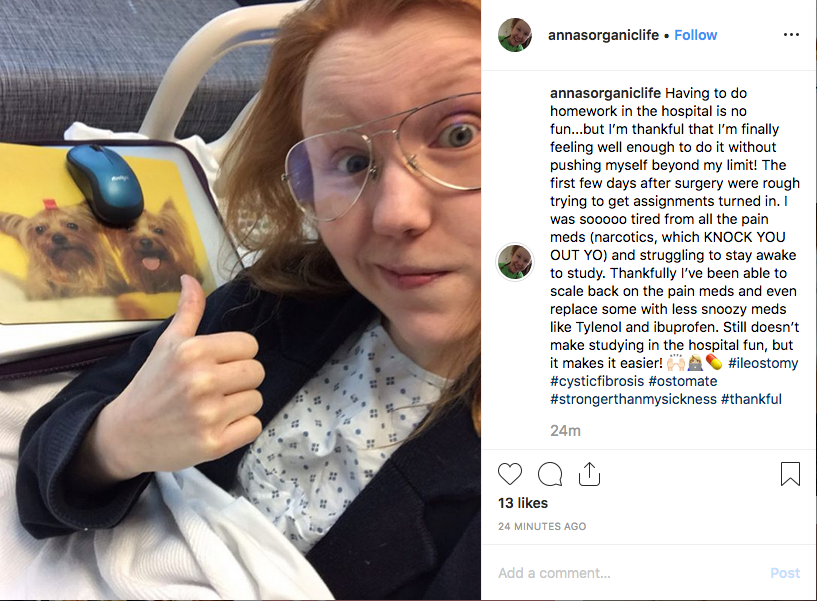Open the #ileostomy hashtag
Image resolution: width=817 pixels, height=601 pixels.
763,363
